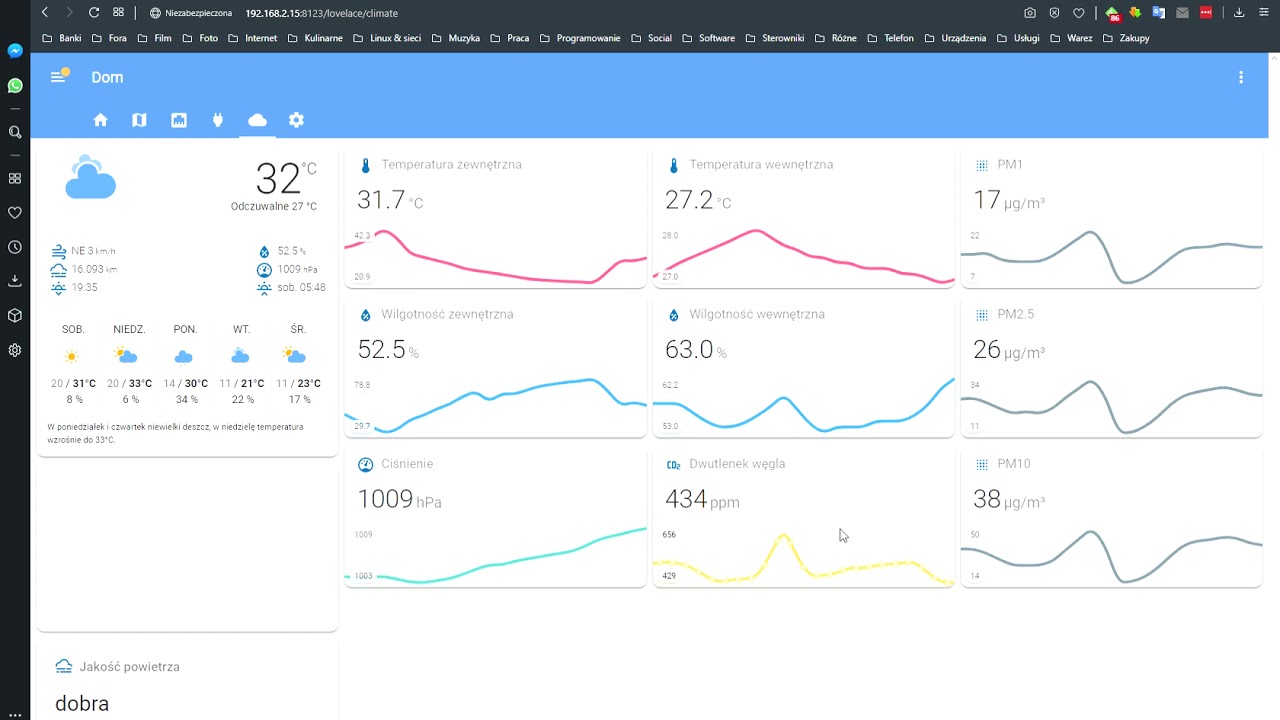Go back in browser history
1280x720 pixels.
pyautogui.click(x=45, y=12)
